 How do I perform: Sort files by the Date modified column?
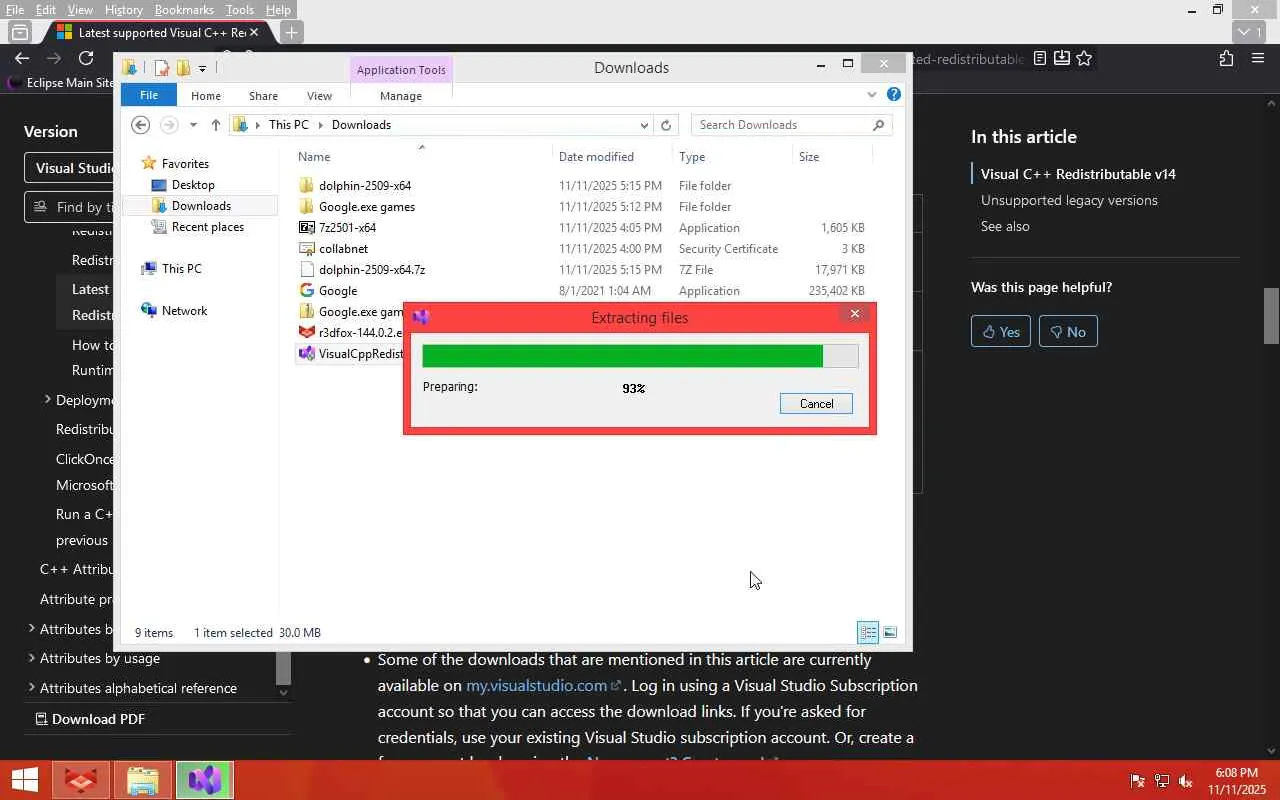tap(596, 157)
